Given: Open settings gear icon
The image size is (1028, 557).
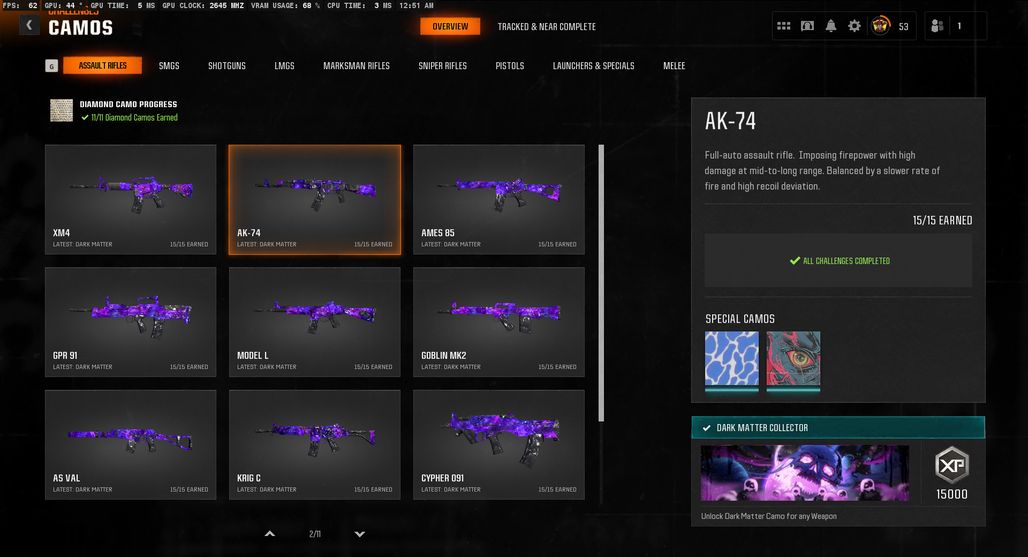Looking at the screenshot, I should point(854,26).
